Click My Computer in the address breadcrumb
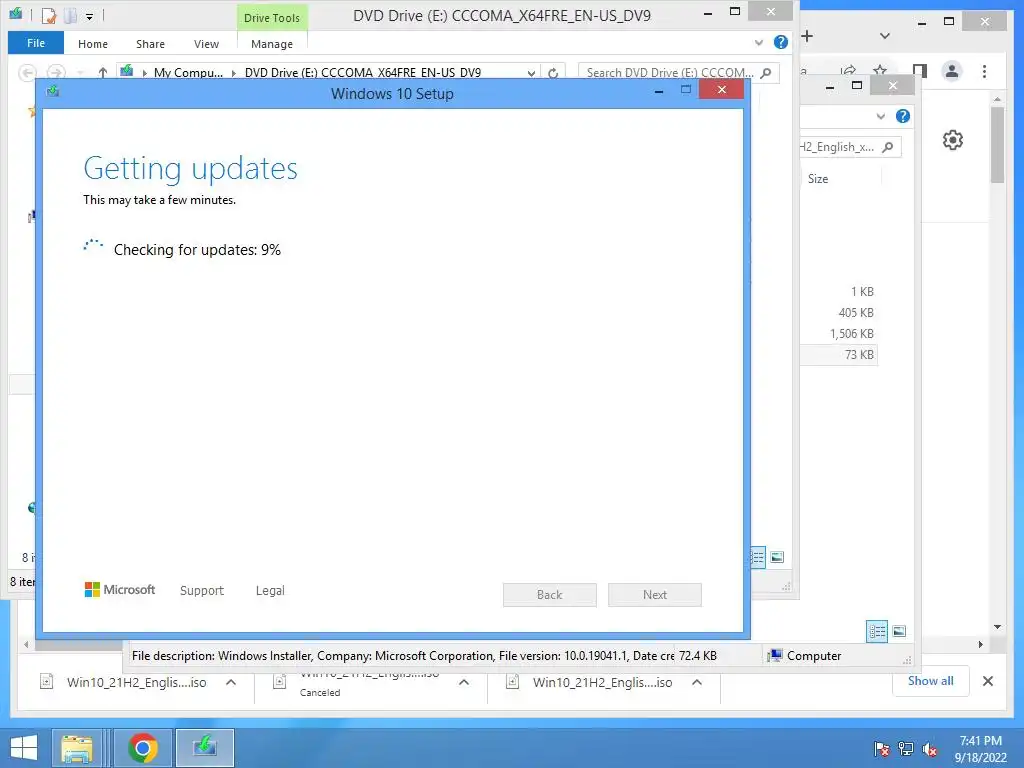Screen dimensions: 1024x768 188,72
